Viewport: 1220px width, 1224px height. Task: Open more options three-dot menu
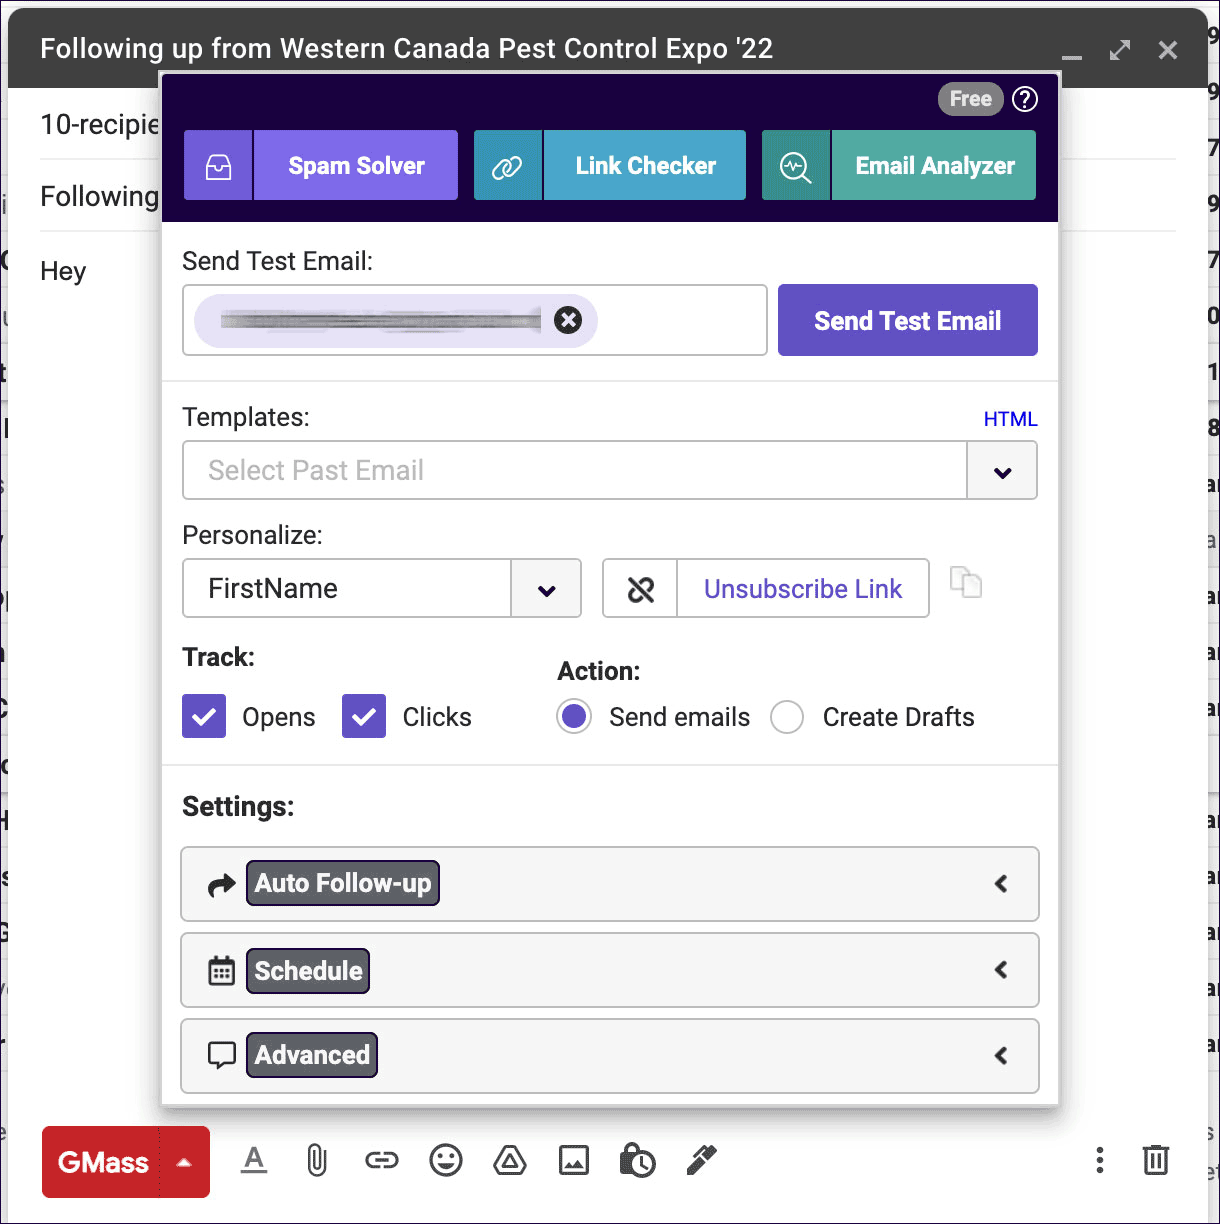(x=1100, y=1160)
